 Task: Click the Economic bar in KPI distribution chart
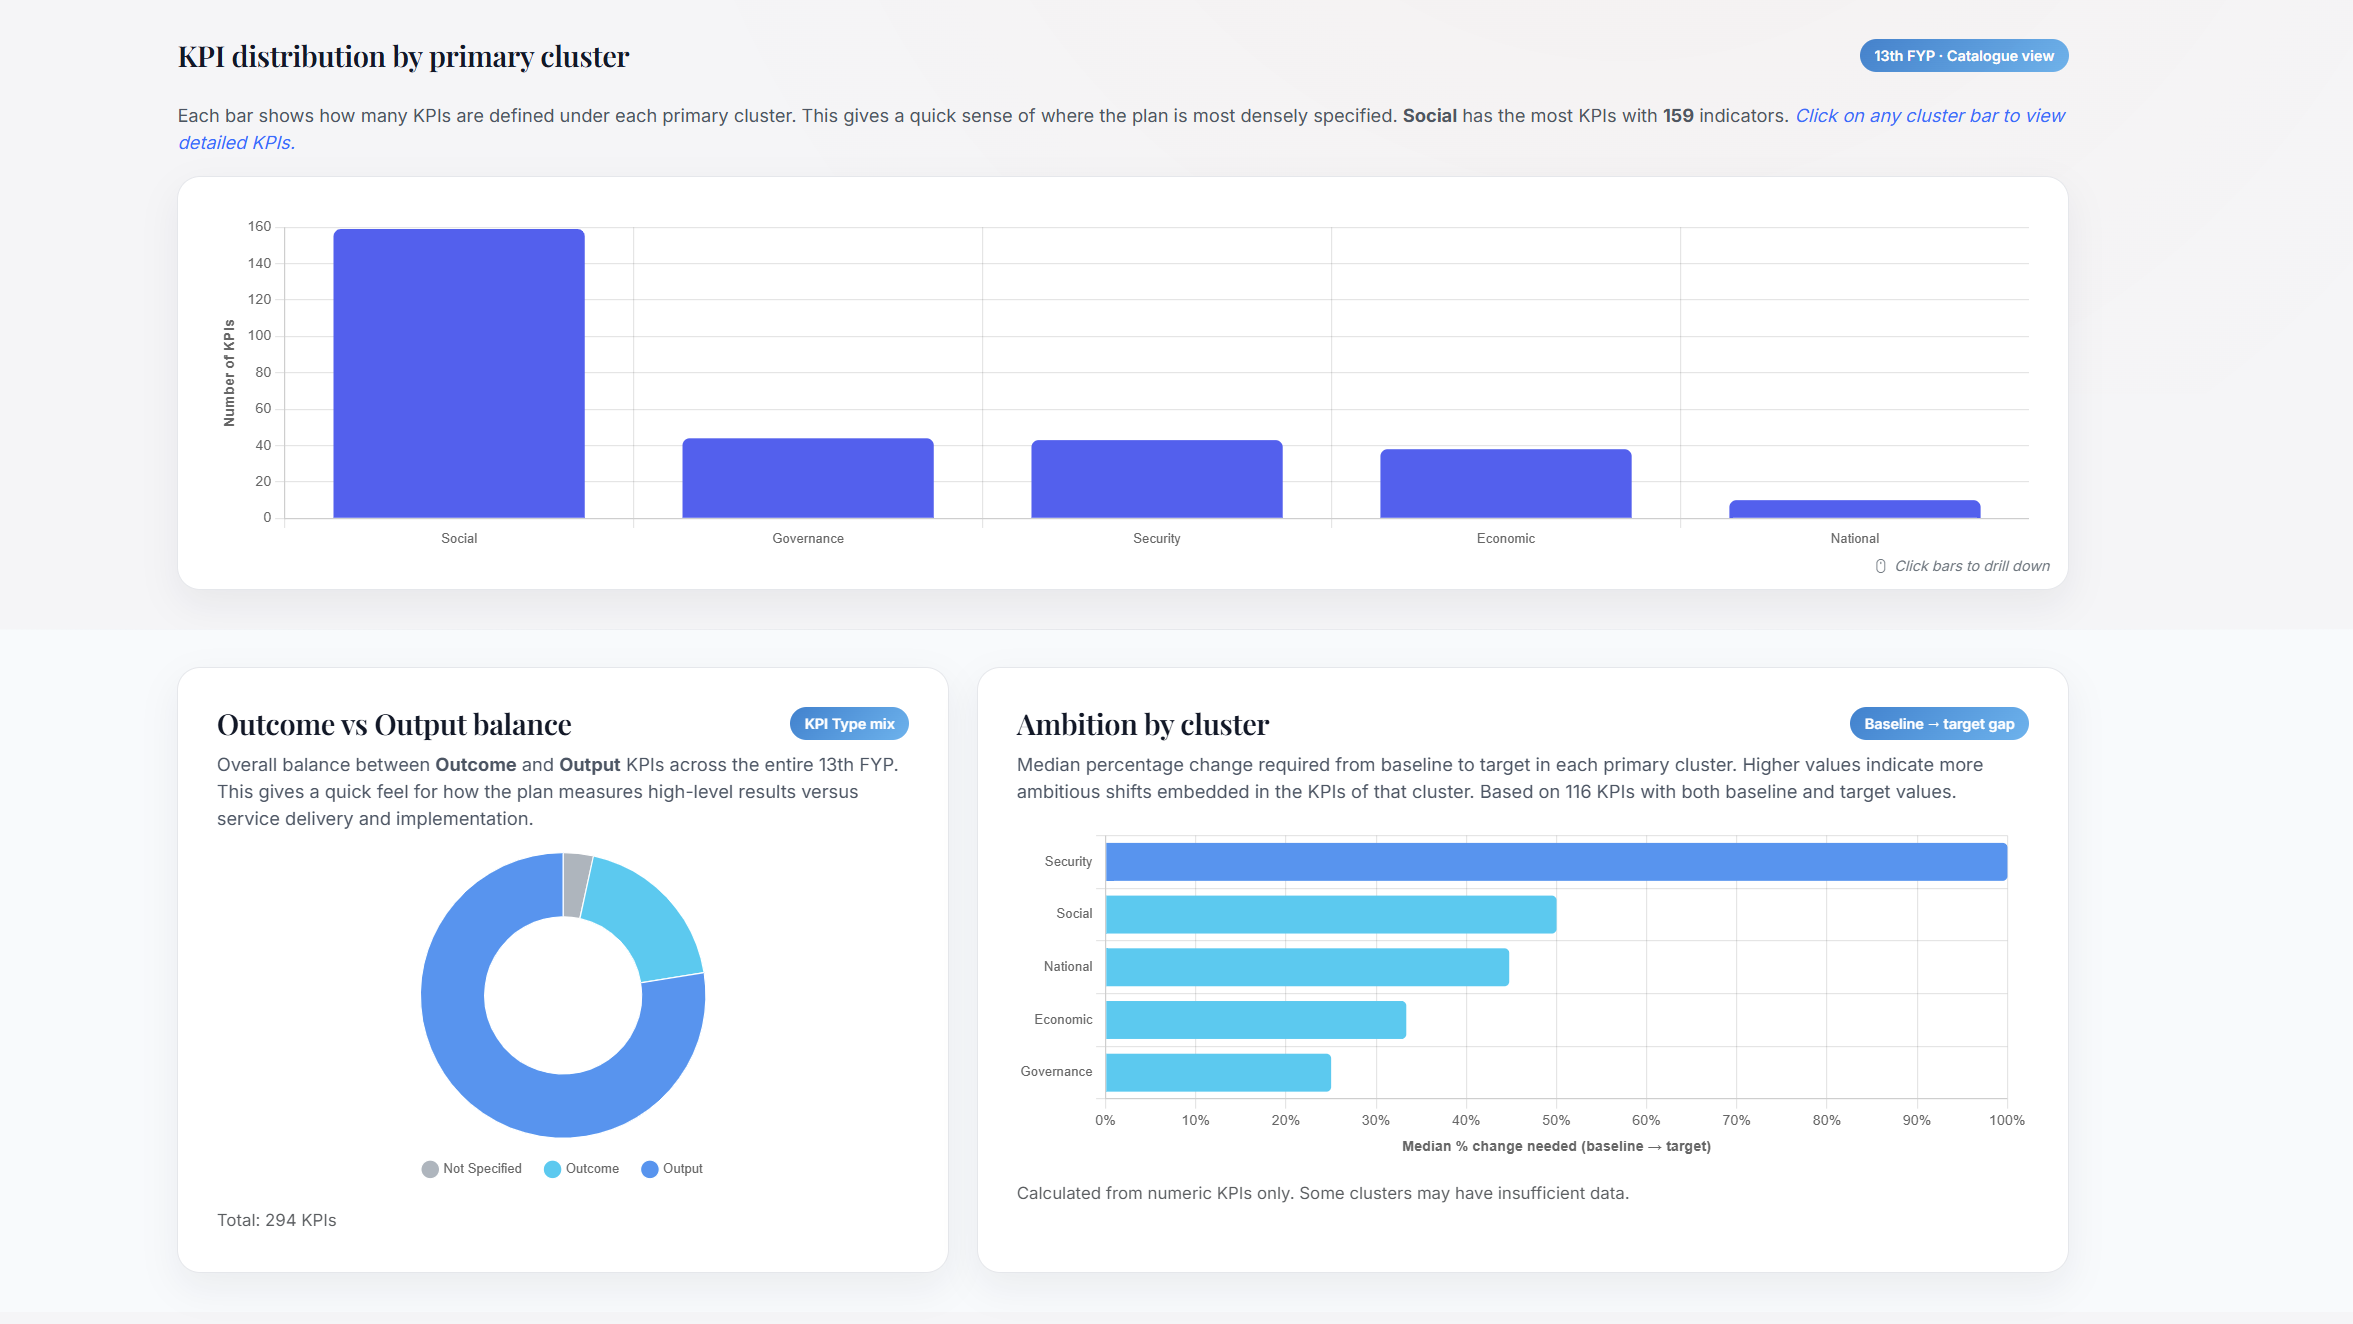[x=1505, y=483]
